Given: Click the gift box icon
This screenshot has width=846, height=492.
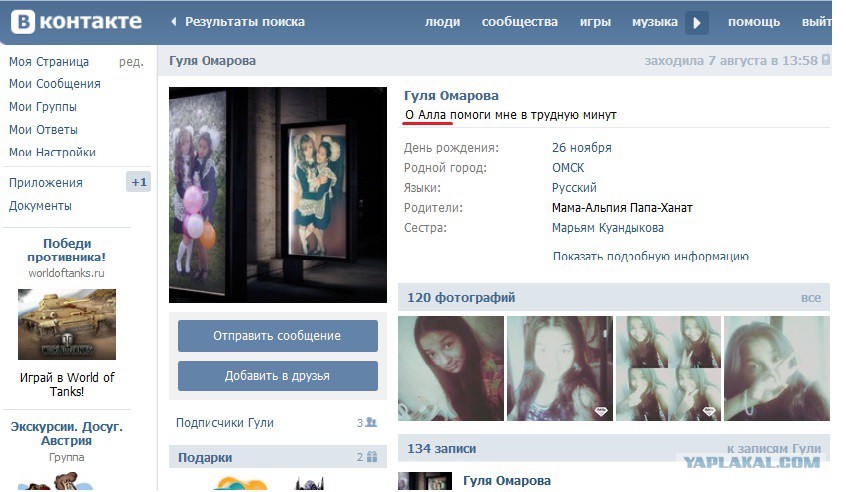Looking at the screenshot, I should click(372, 457).
